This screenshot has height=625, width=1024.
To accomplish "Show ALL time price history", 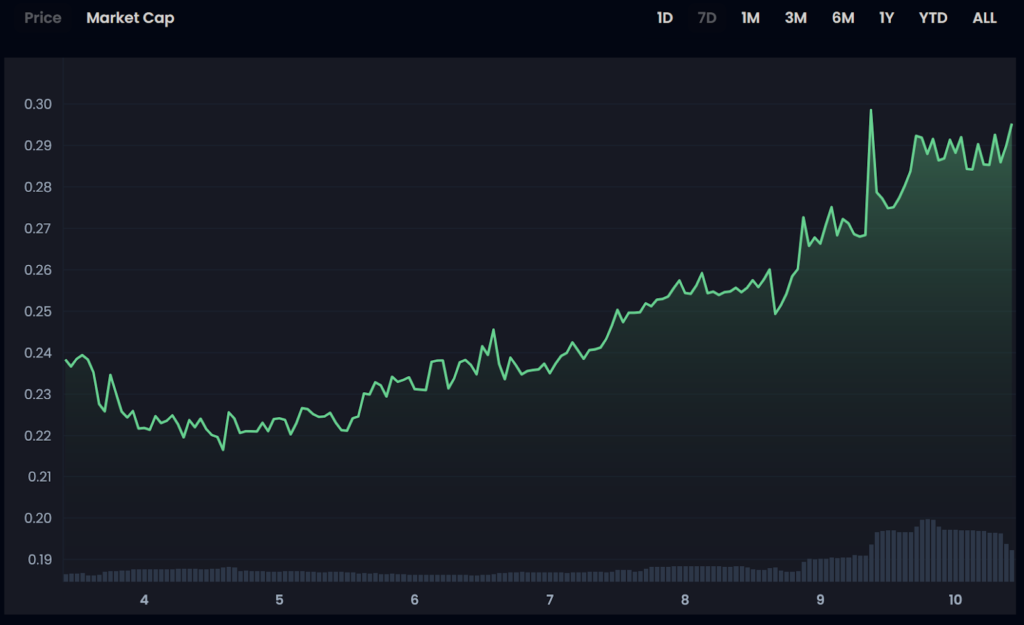I will click(x=984, y=18).
